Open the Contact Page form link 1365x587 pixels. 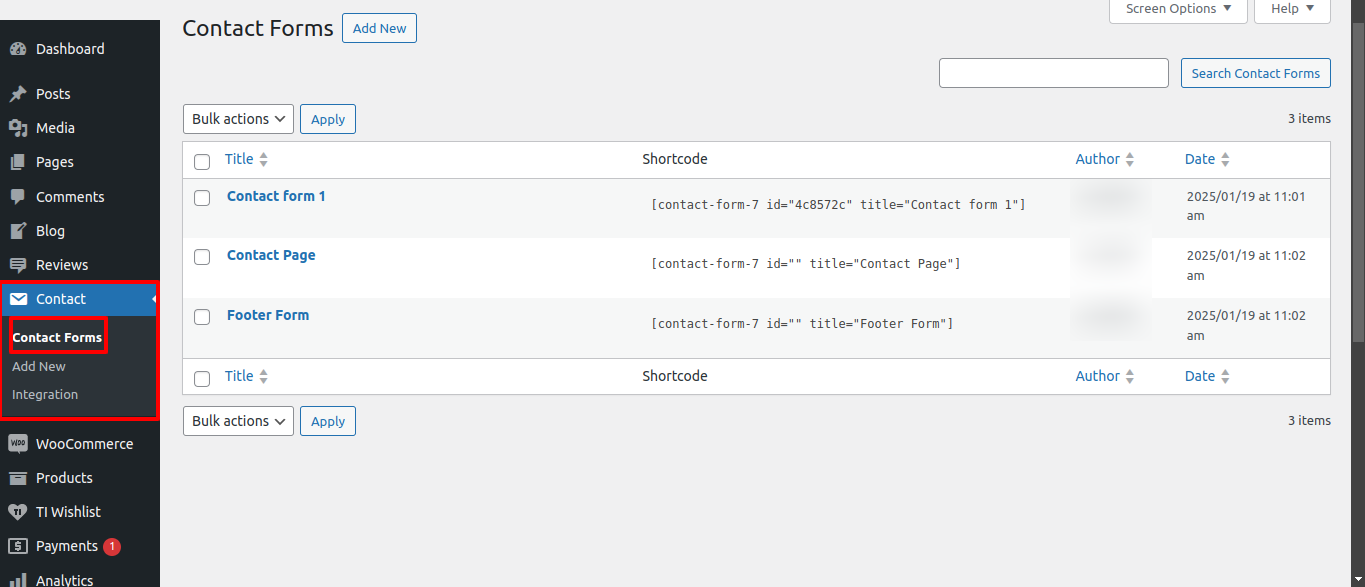tap(271, 255)
